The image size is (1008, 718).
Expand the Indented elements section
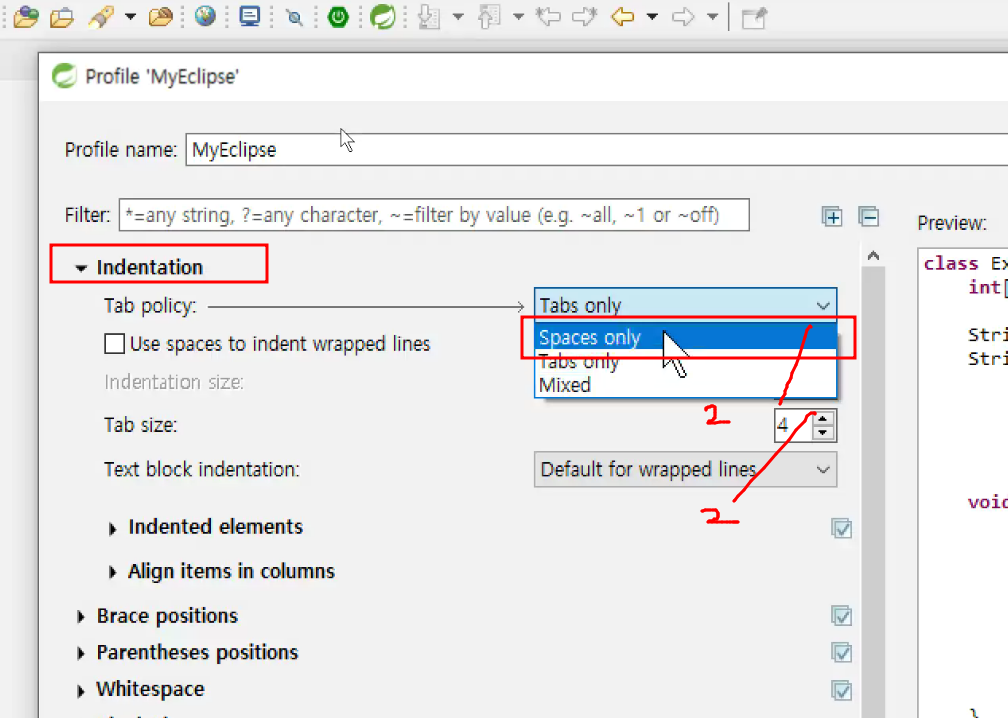(x=112, y=529)
